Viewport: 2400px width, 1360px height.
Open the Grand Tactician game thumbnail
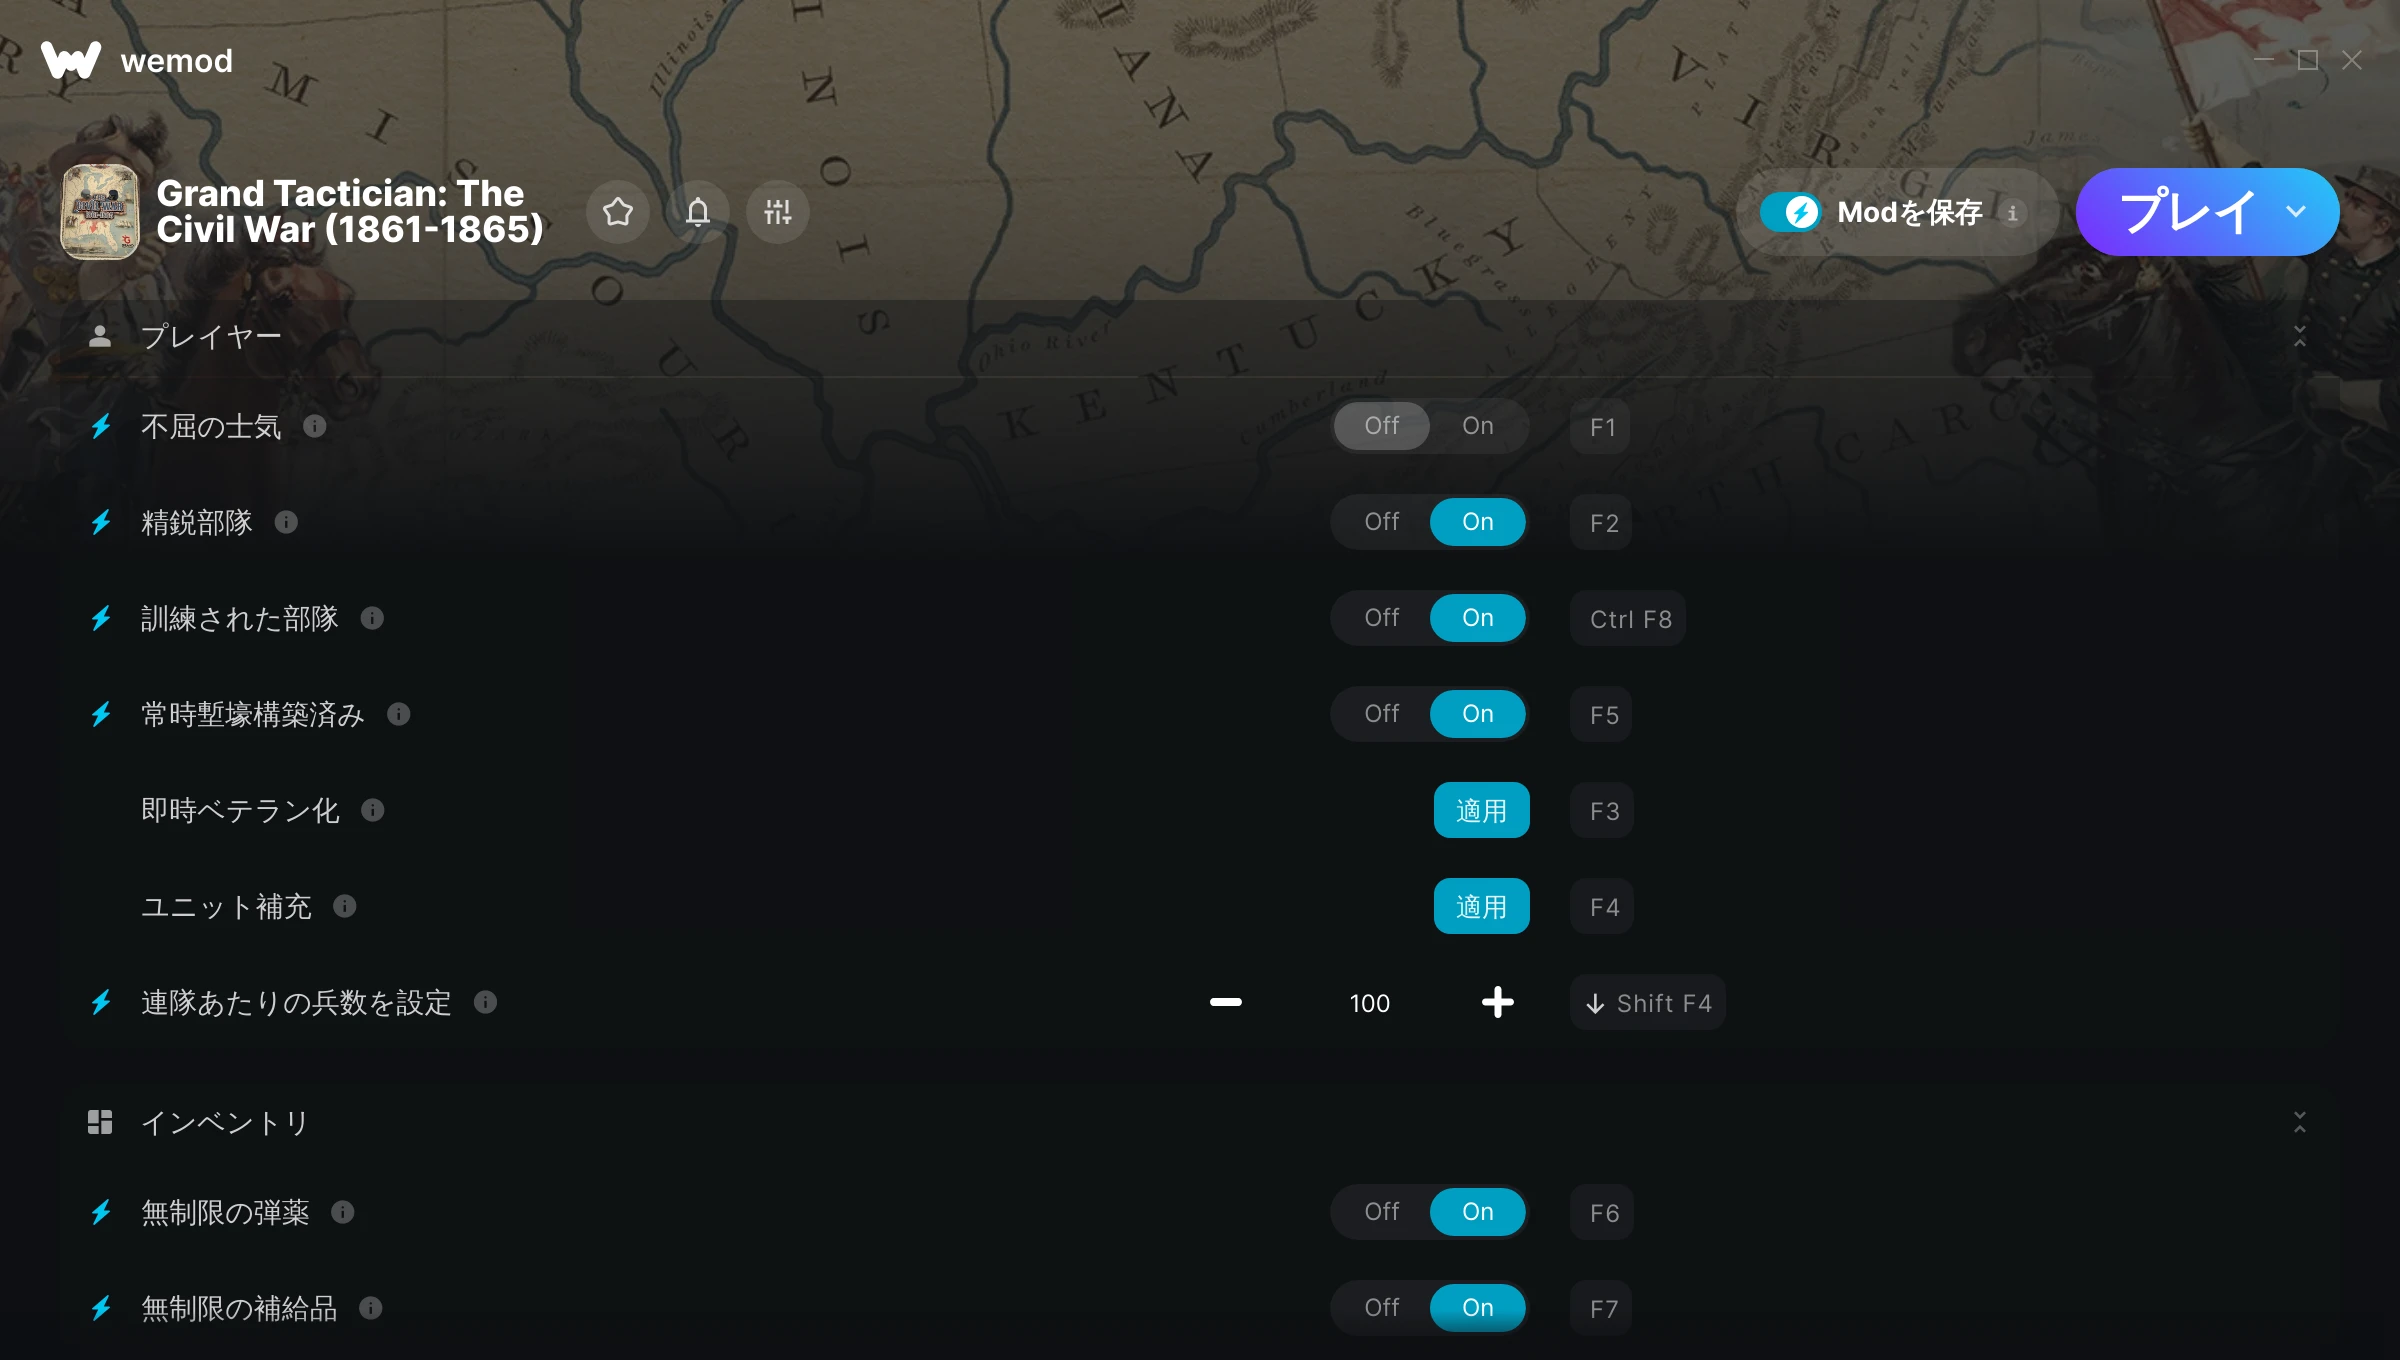coord(100,212)
